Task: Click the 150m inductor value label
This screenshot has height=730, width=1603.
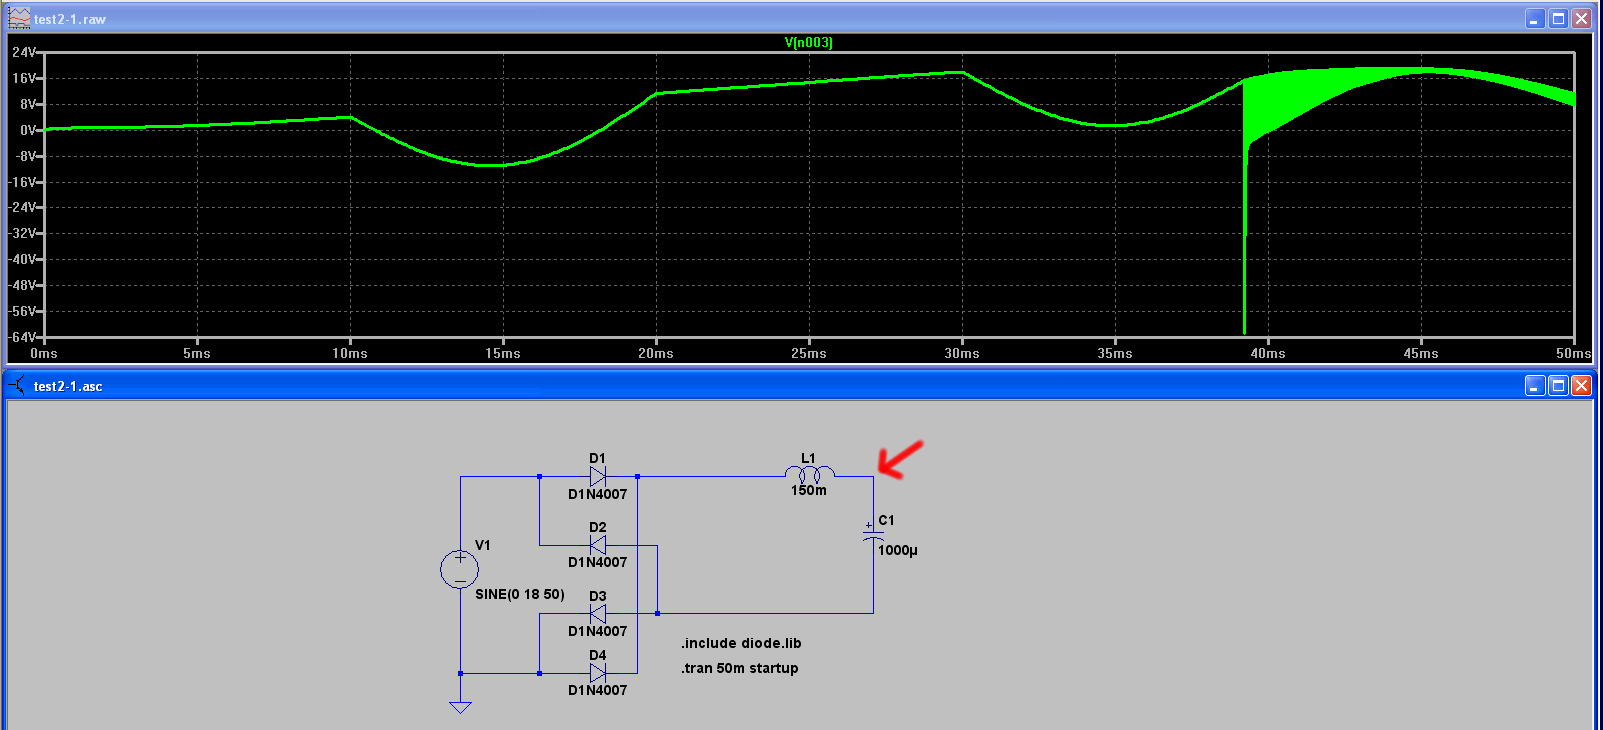Action: click(809, 490)
